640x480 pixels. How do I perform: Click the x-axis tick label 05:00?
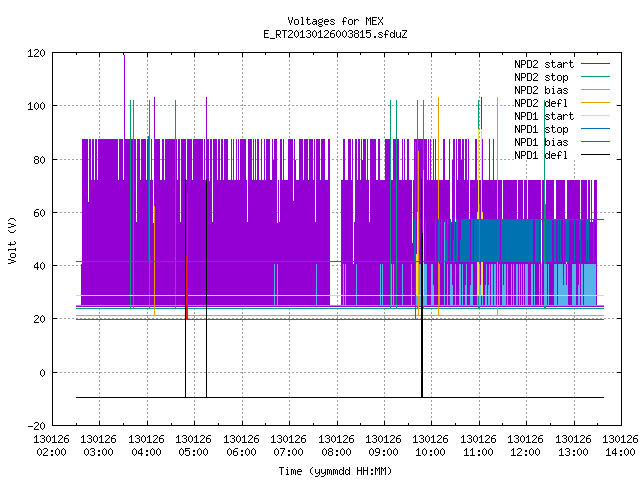coord(193,453)
